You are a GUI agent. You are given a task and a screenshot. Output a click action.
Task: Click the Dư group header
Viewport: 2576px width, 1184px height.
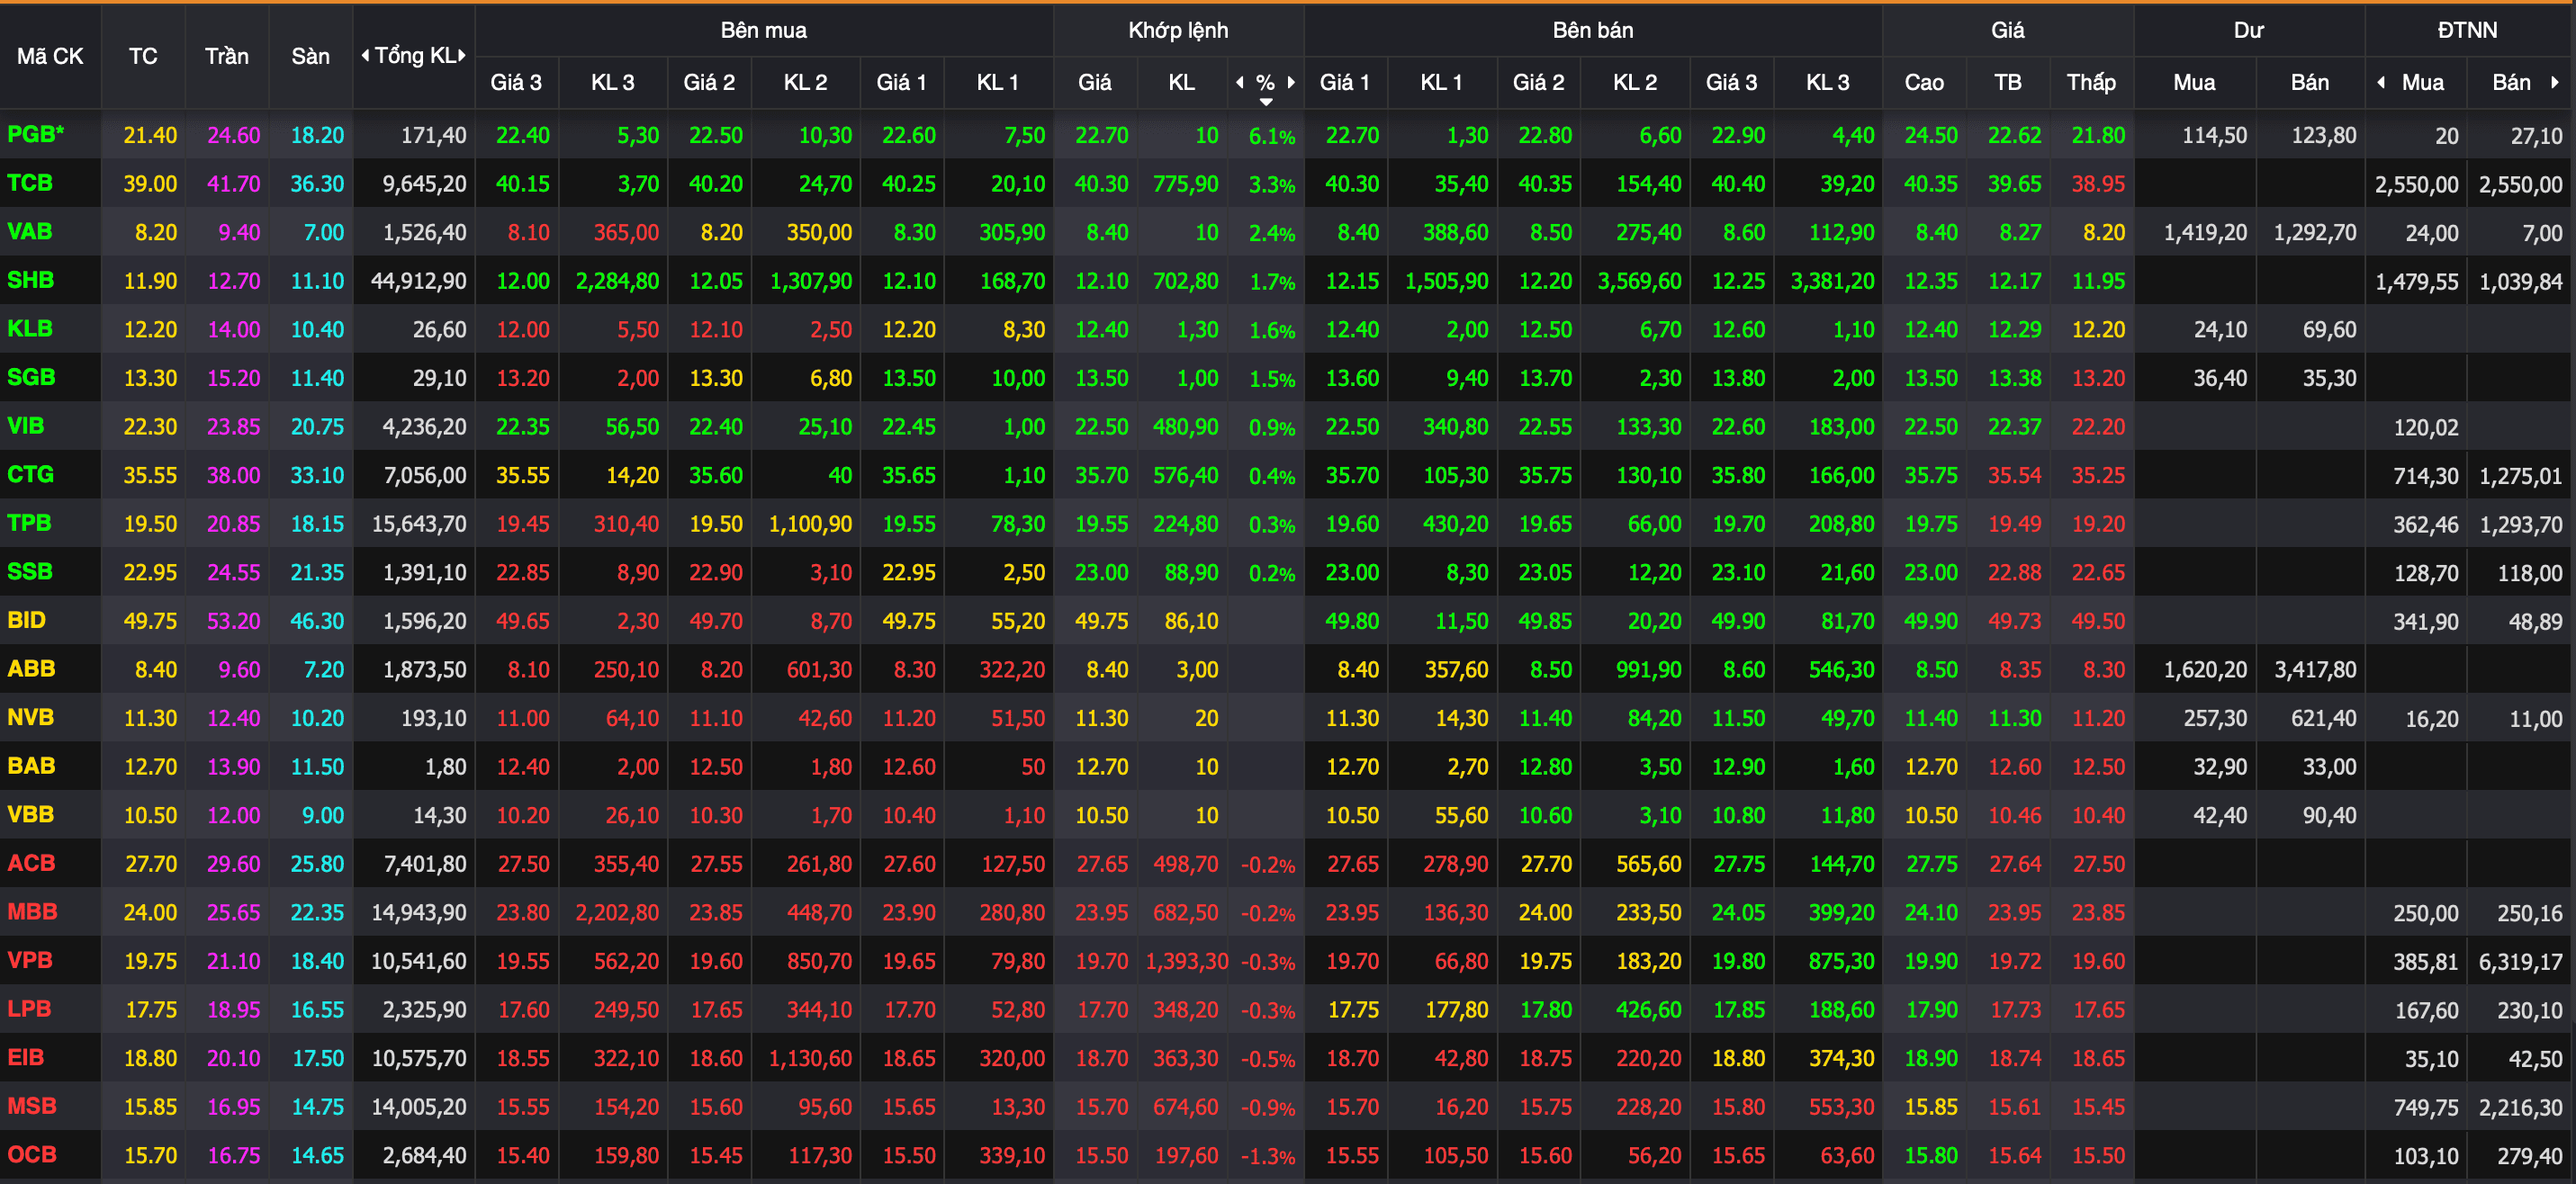point(2249,30)
